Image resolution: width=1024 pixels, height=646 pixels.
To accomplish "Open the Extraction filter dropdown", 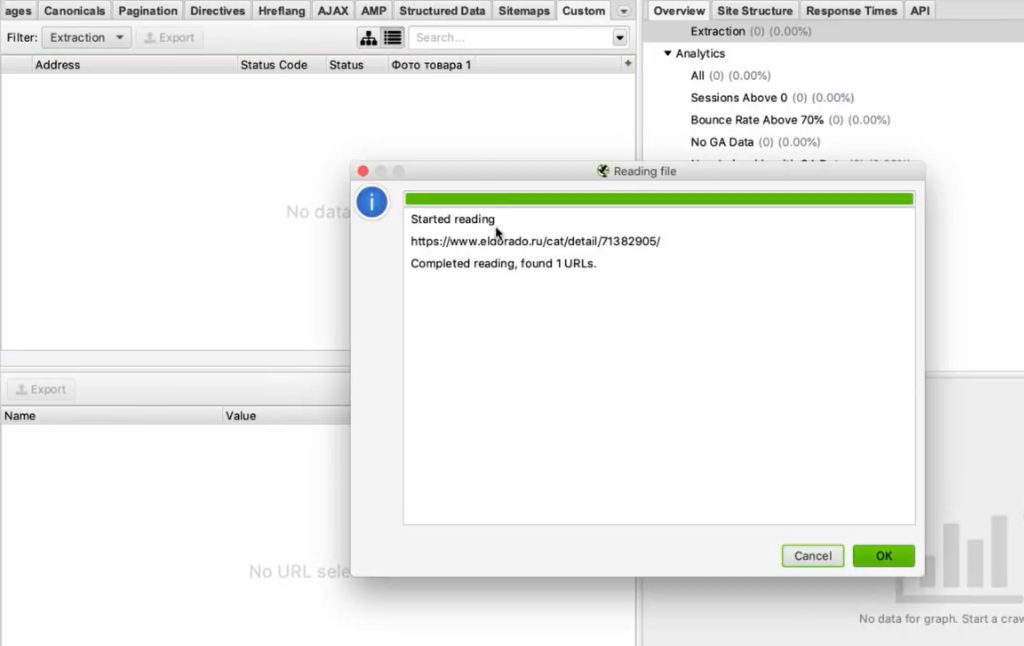I will point(86,38).
